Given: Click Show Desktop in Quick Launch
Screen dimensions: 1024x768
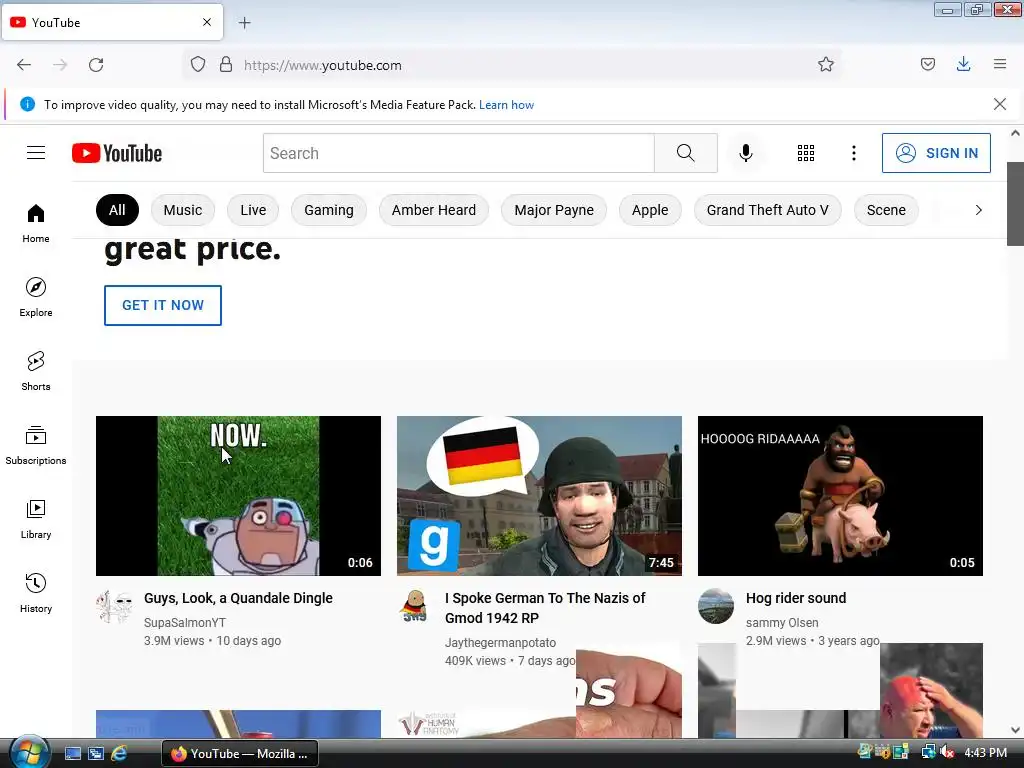Looking at the screenshot, I should tap(73, 754).
